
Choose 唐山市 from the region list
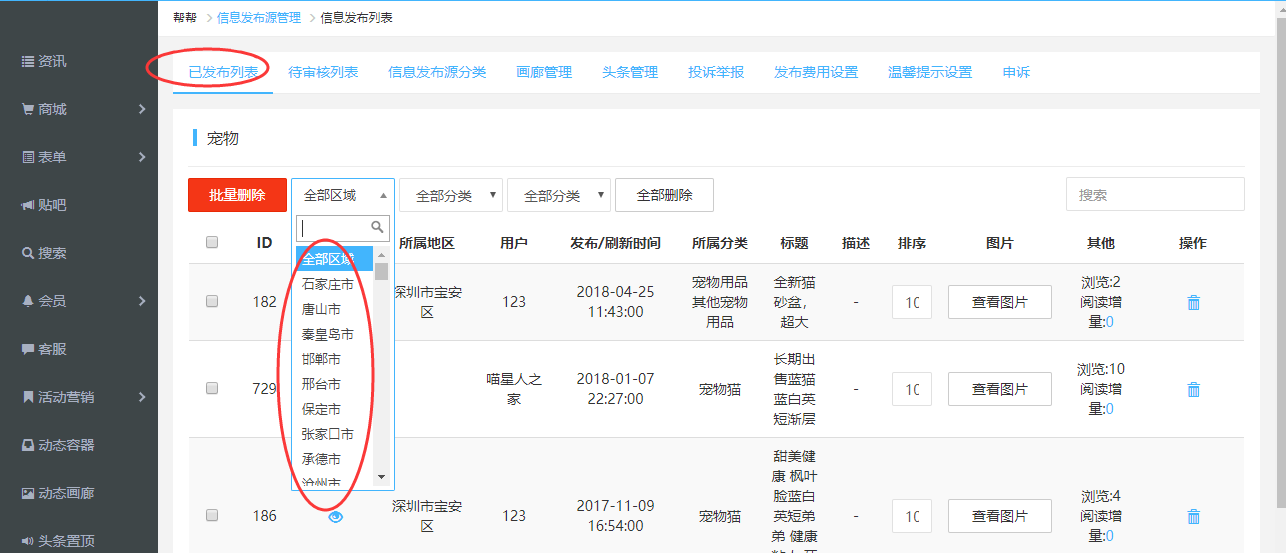tap(321, 309)
